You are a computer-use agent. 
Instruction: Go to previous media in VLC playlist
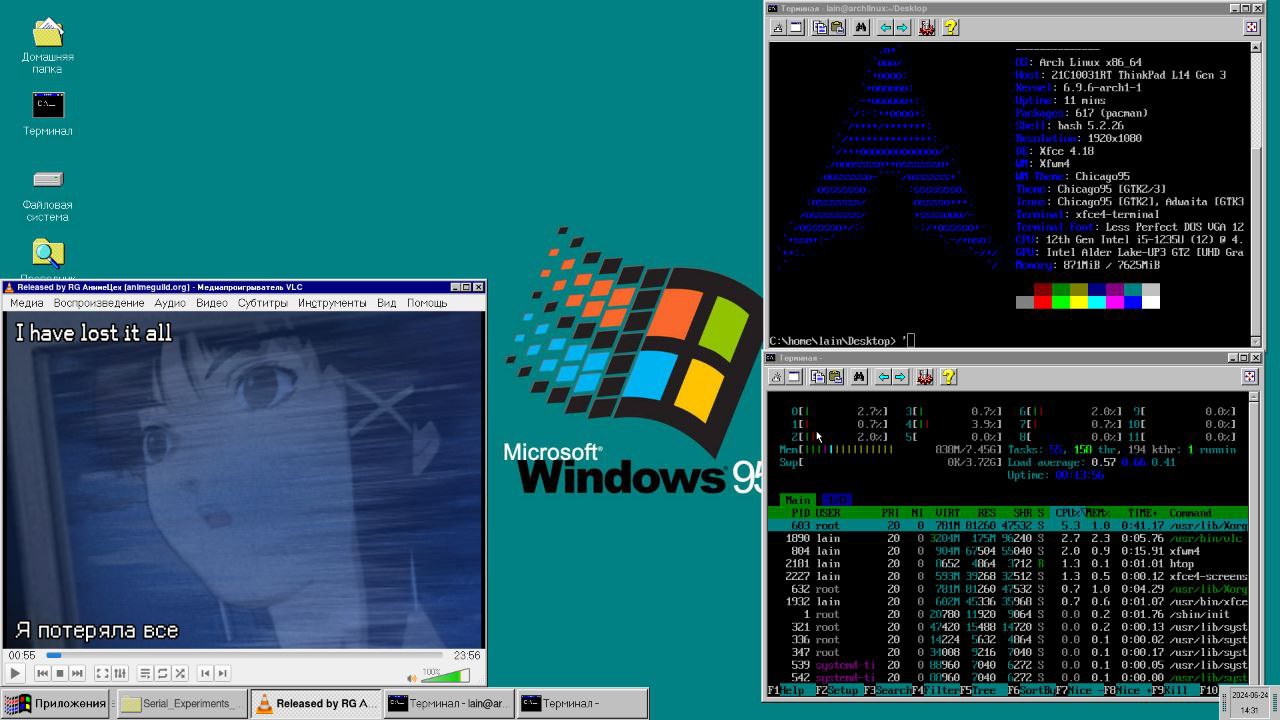coord(42,674)
